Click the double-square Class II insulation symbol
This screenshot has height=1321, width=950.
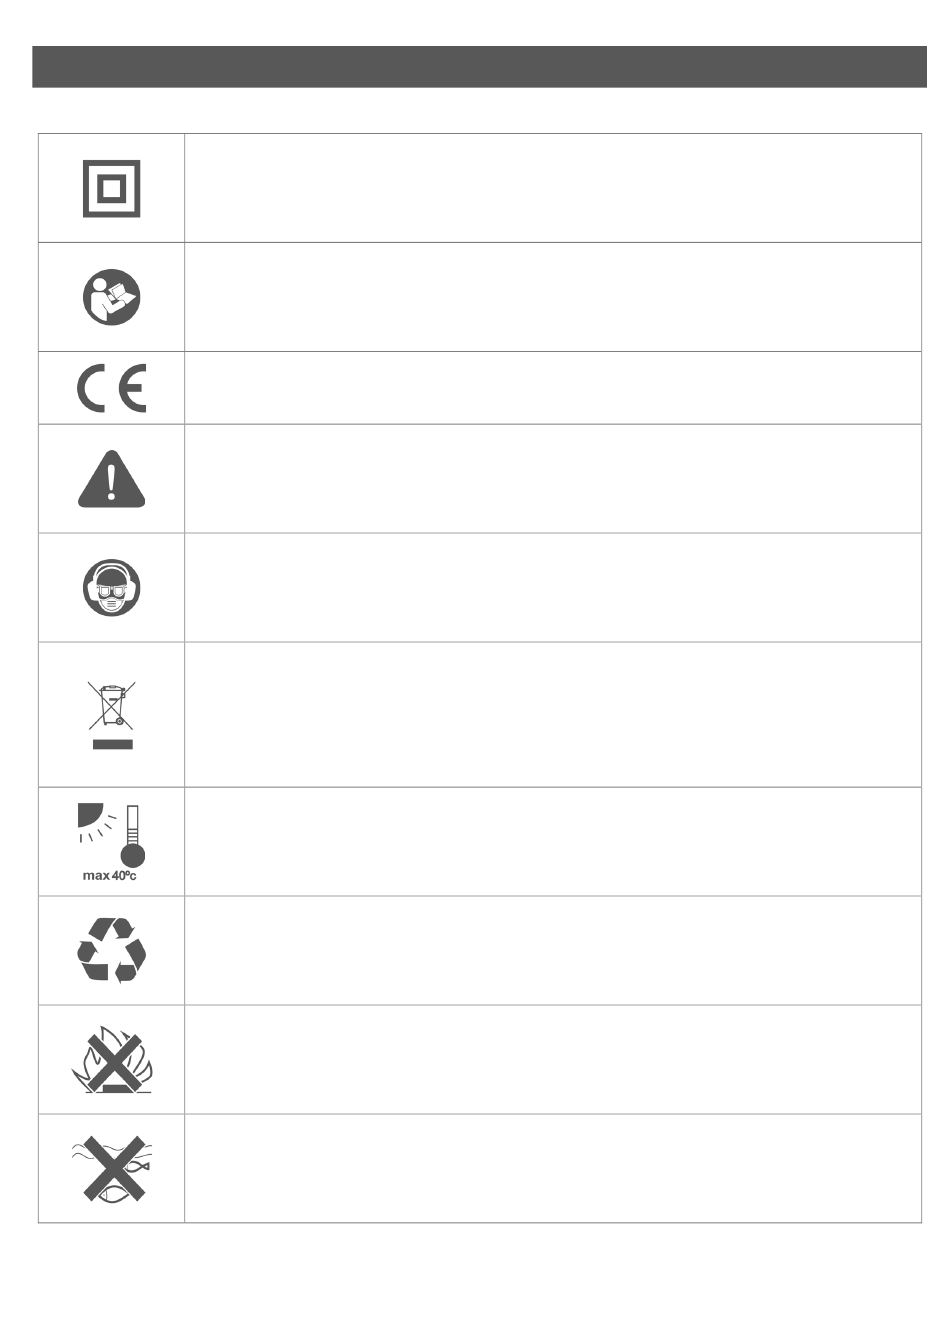111,188
